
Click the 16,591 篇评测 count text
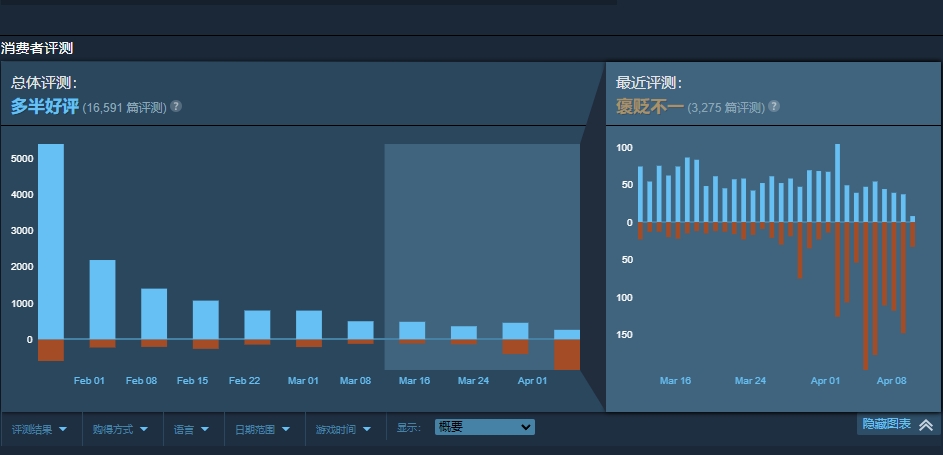point(124,108)
